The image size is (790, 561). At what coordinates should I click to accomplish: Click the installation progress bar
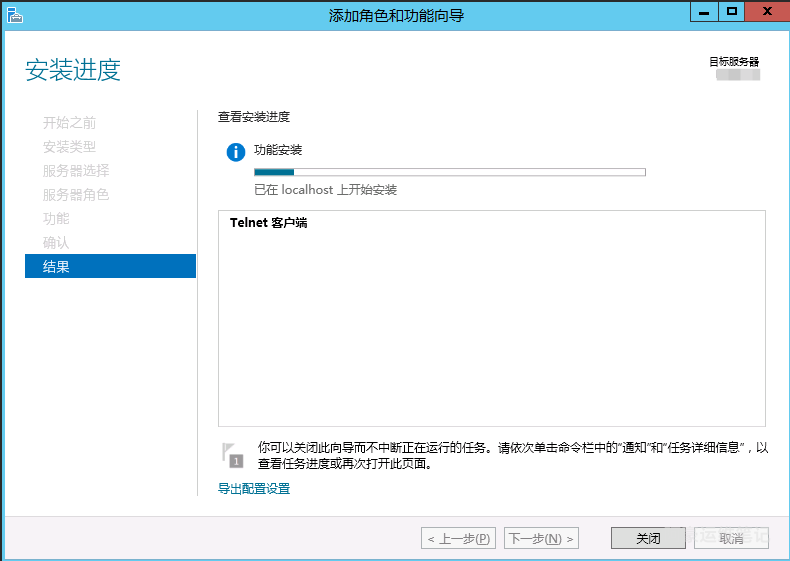(450, 172)
